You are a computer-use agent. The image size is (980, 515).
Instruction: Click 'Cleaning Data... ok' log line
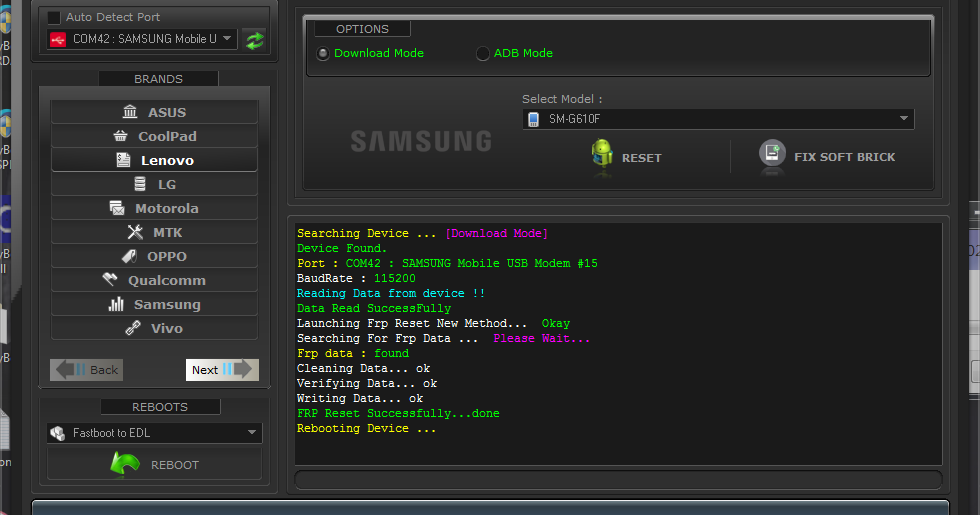363,368
